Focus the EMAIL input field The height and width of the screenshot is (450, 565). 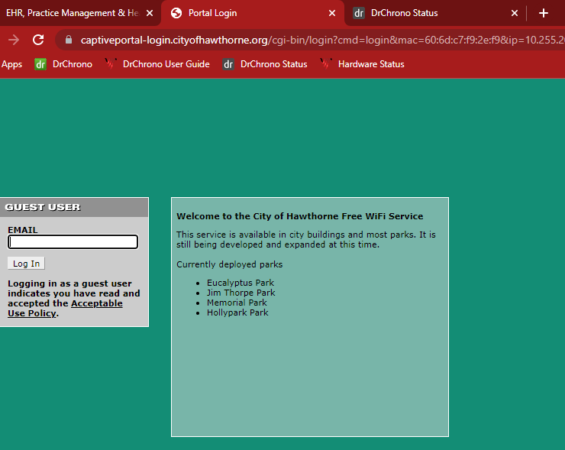[73, 242]
